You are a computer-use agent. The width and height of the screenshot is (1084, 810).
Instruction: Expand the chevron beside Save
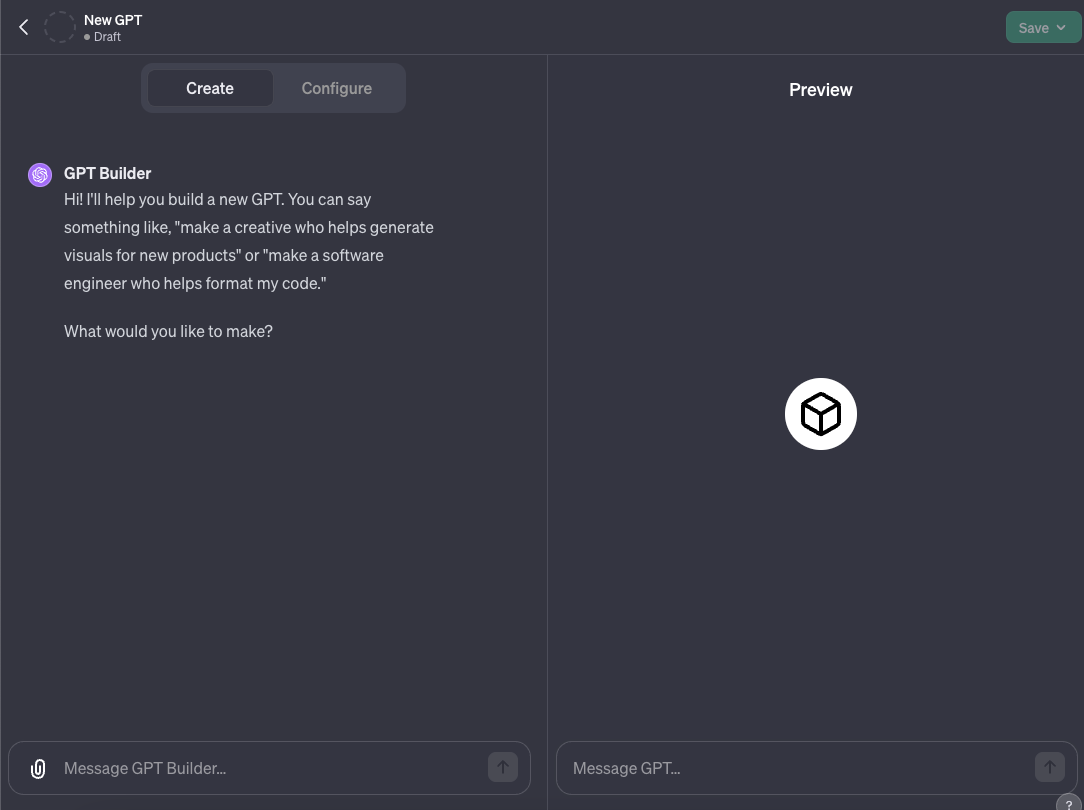click(x=1061, y=28)
